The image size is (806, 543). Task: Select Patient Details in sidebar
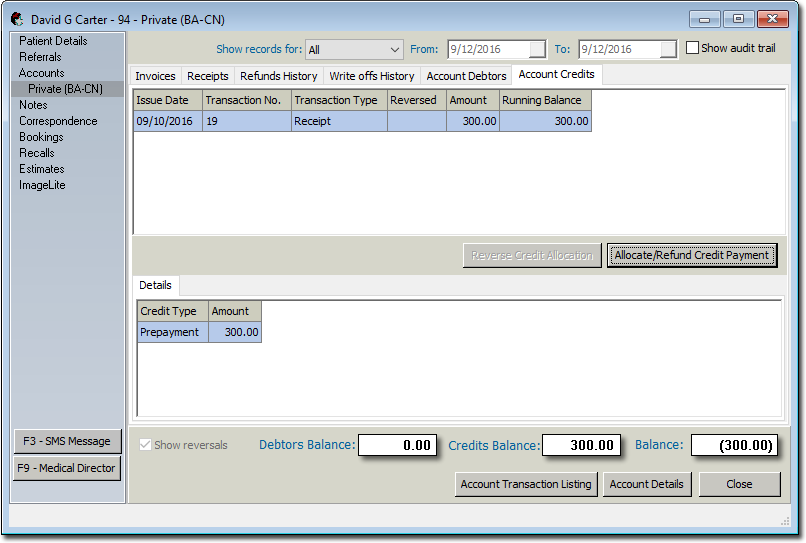pos(53,41)
